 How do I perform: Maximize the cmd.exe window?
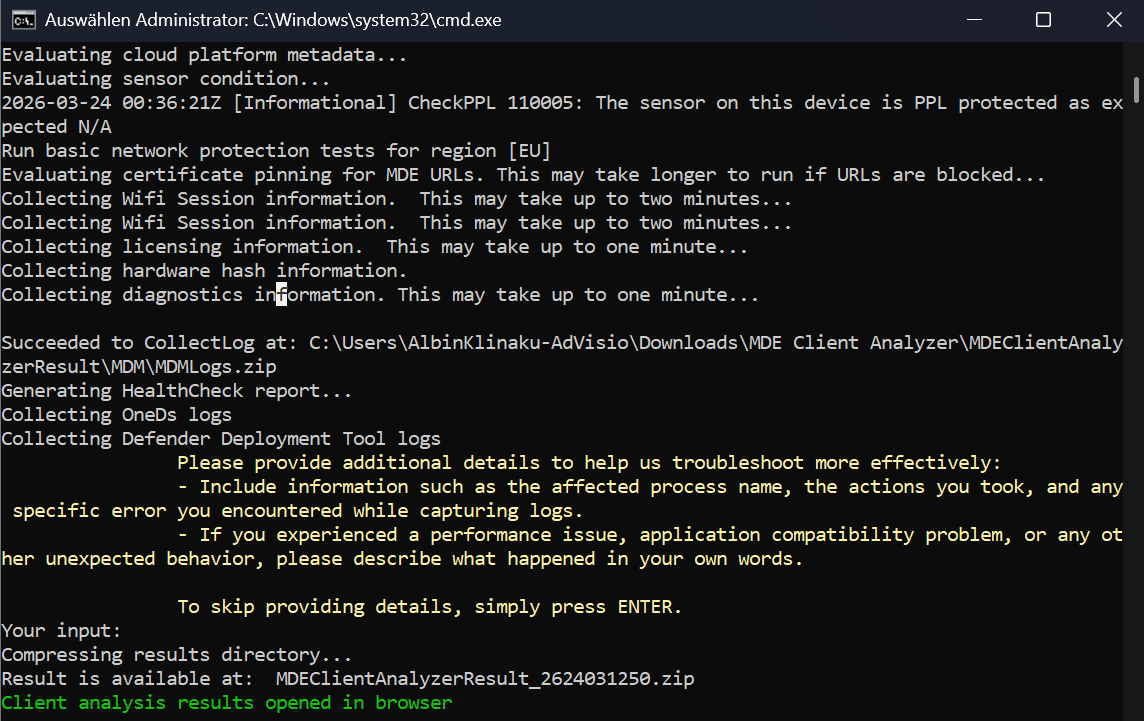[1043, 20]
